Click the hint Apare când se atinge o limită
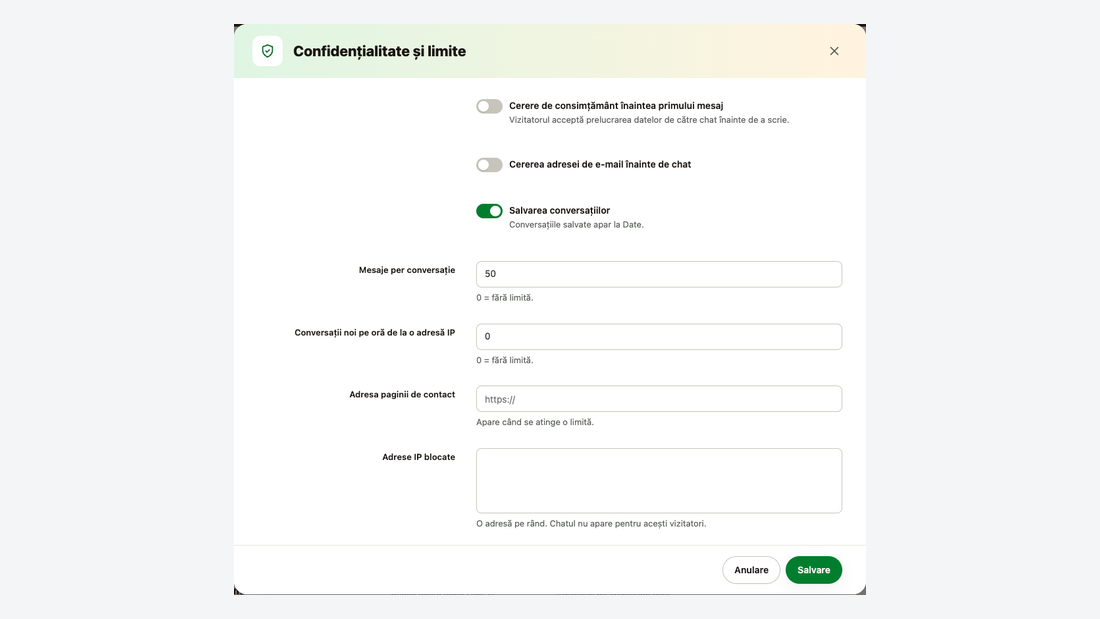 click(535, 422)
